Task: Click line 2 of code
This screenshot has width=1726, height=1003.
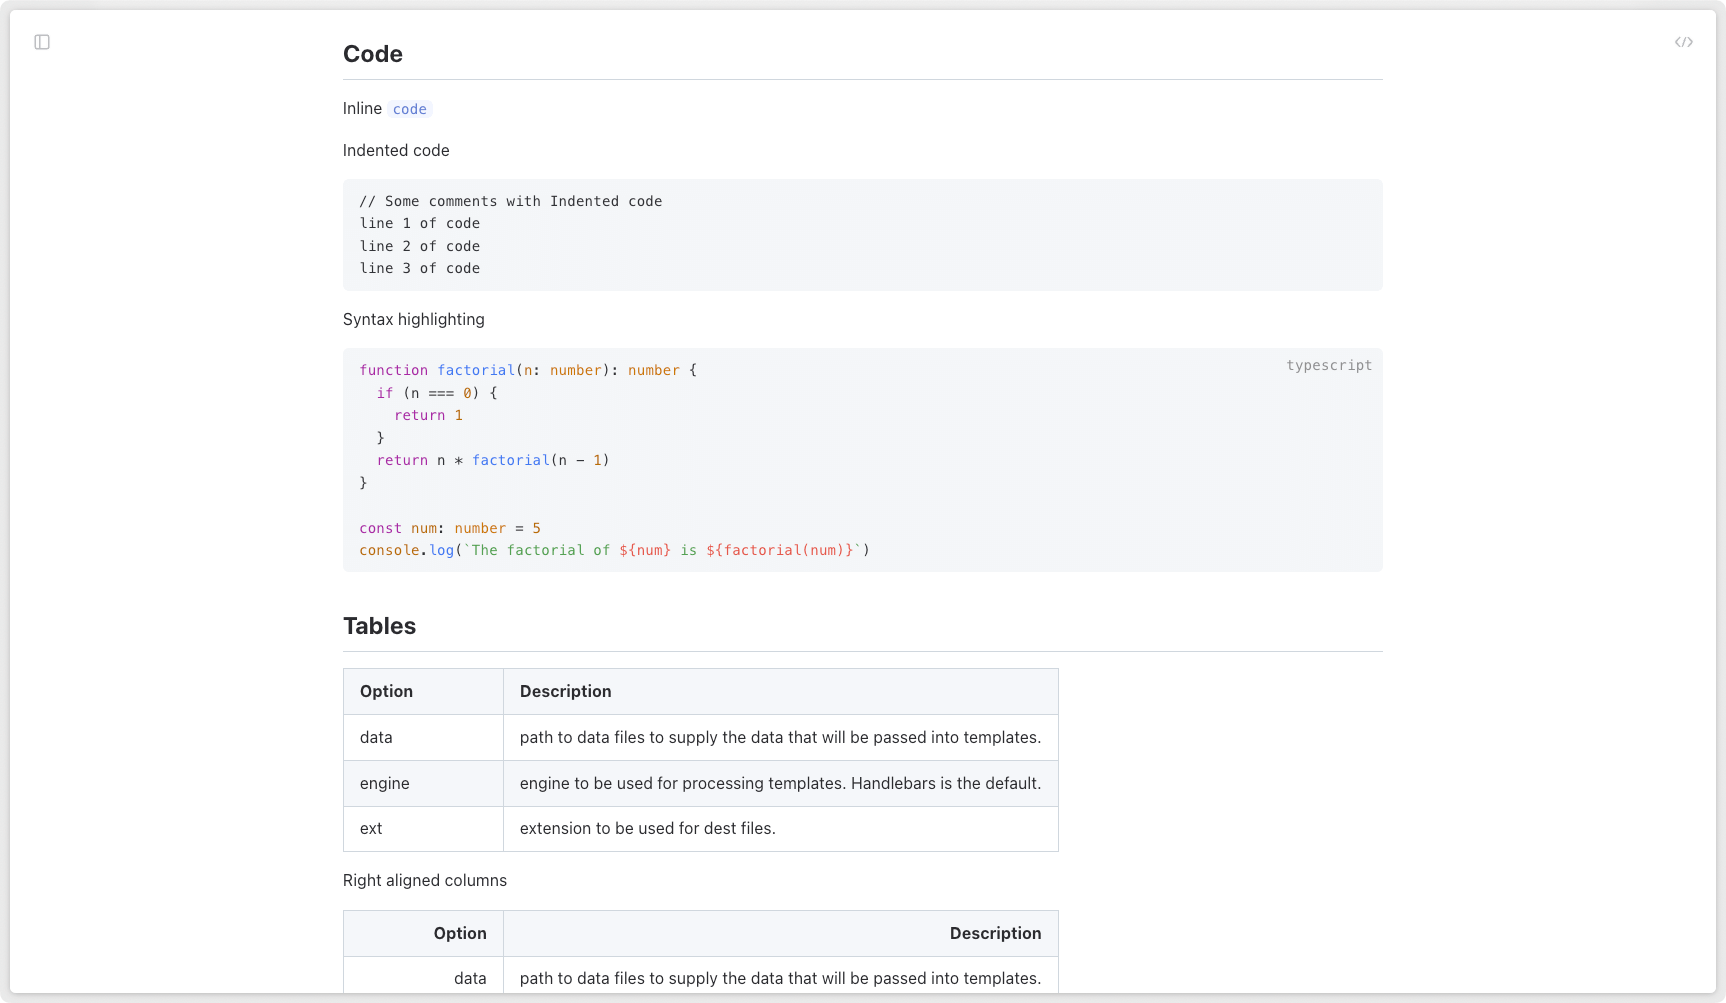Action: pos(420,246)
